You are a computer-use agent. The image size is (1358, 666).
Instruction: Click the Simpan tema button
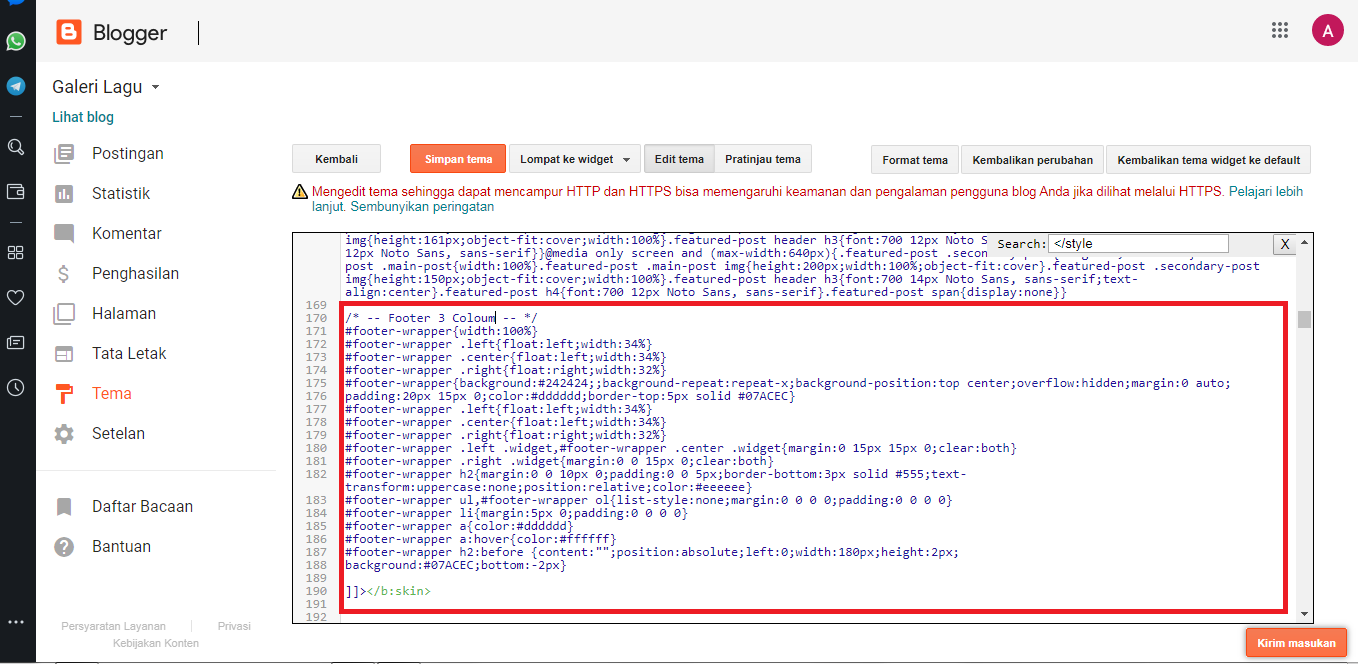[x=458, y=159]
